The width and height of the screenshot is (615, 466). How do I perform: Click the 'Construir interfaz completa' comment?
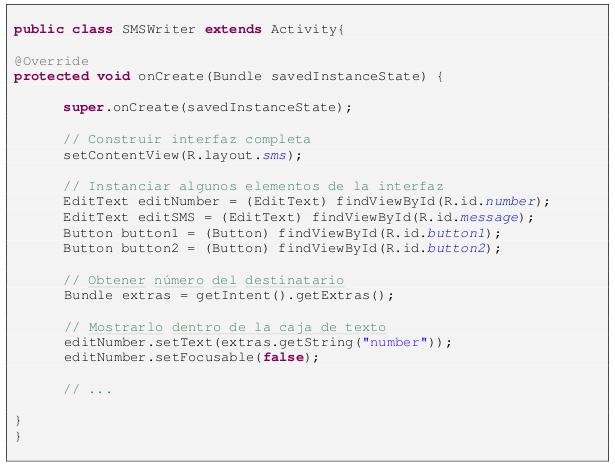pos(187,140)
